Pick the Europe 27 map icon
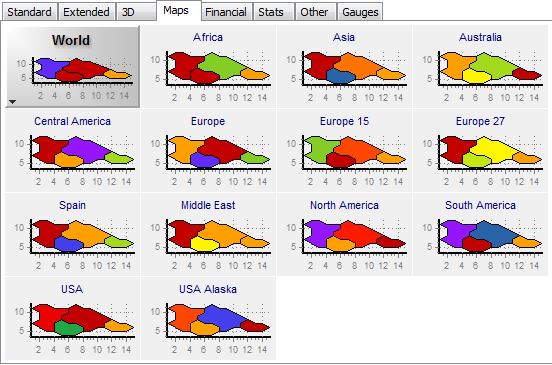The height and width of the screenshot is (365, 552). click(x=480, y=151)
